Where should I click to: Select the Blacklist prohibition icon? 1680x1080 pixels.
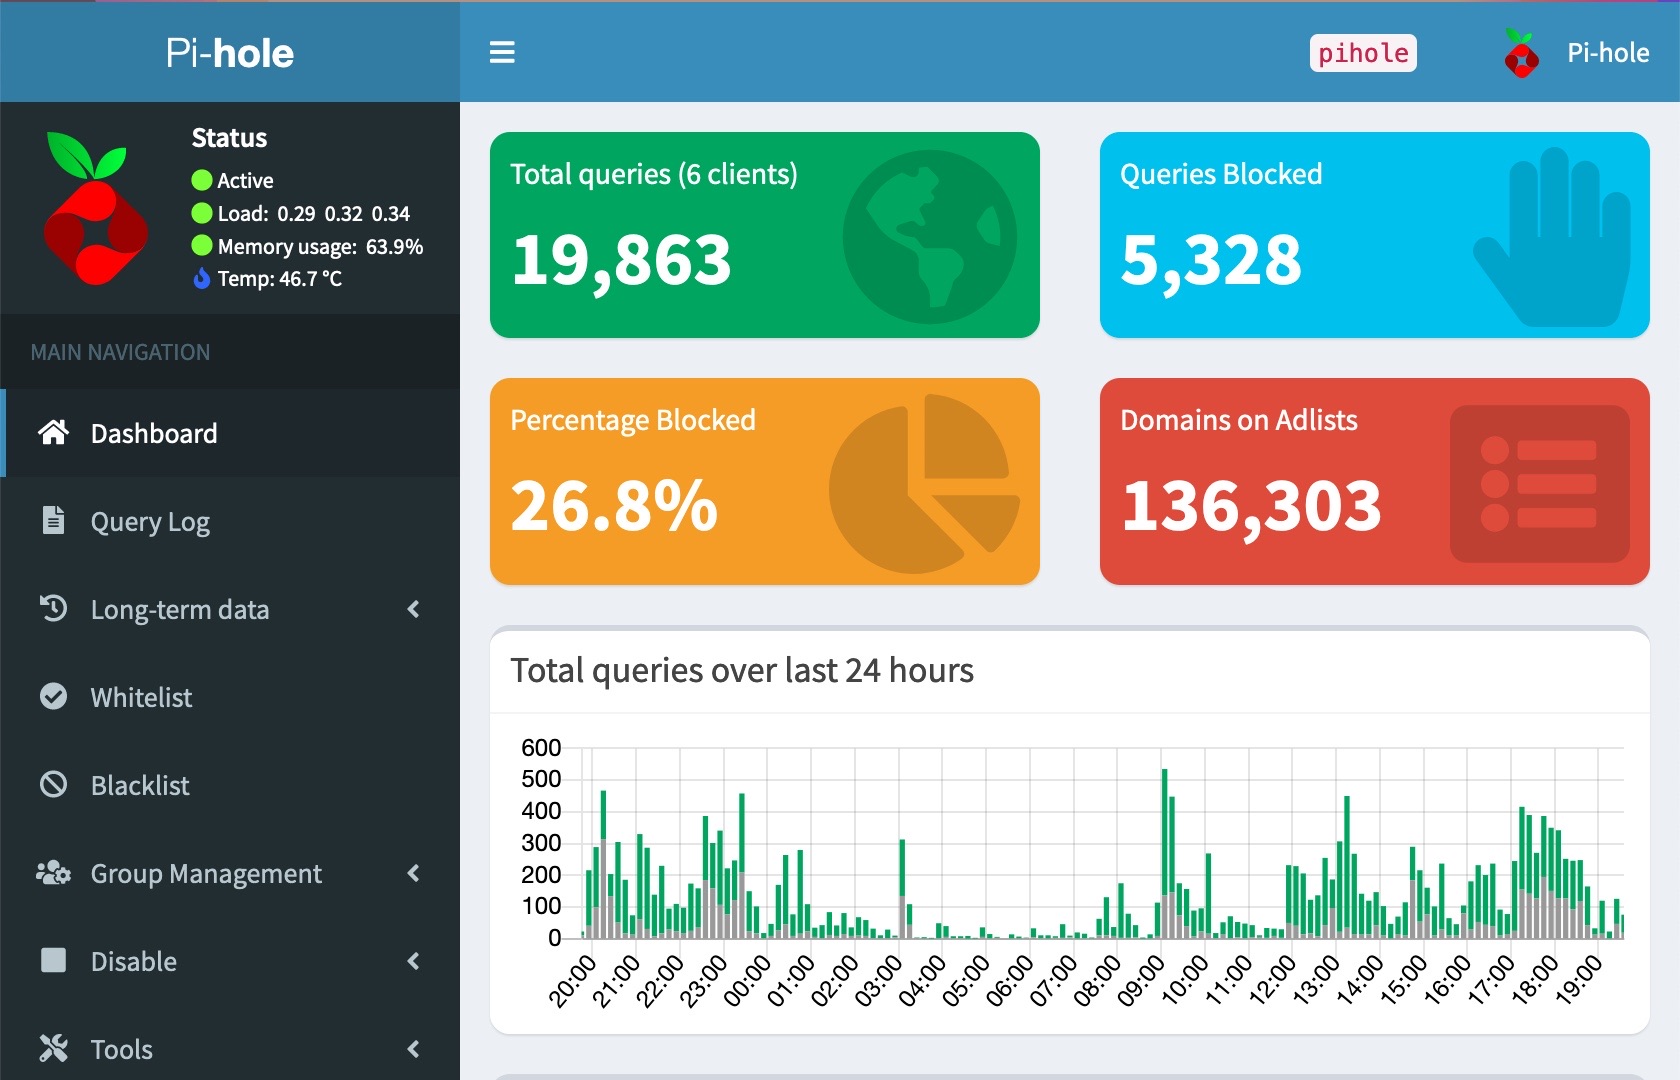[53, 785]
